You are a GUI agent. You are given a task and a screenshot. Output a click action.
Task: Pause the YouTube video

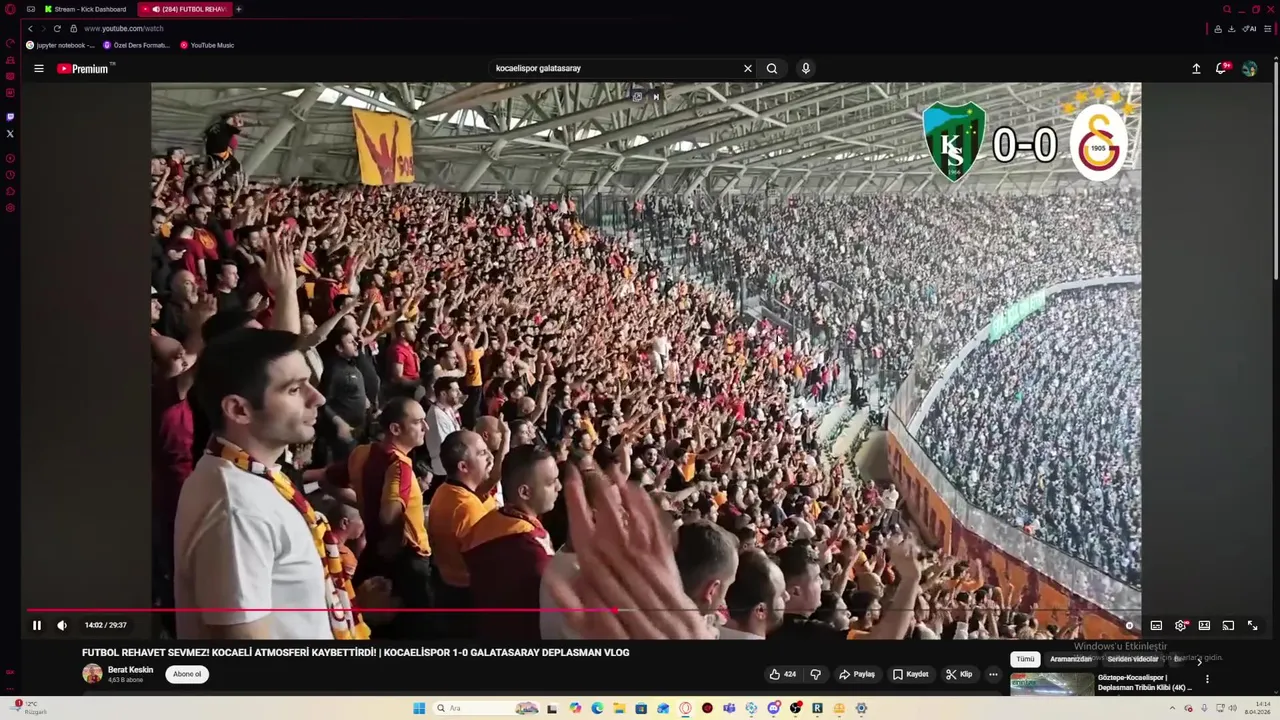pos(37,625)
